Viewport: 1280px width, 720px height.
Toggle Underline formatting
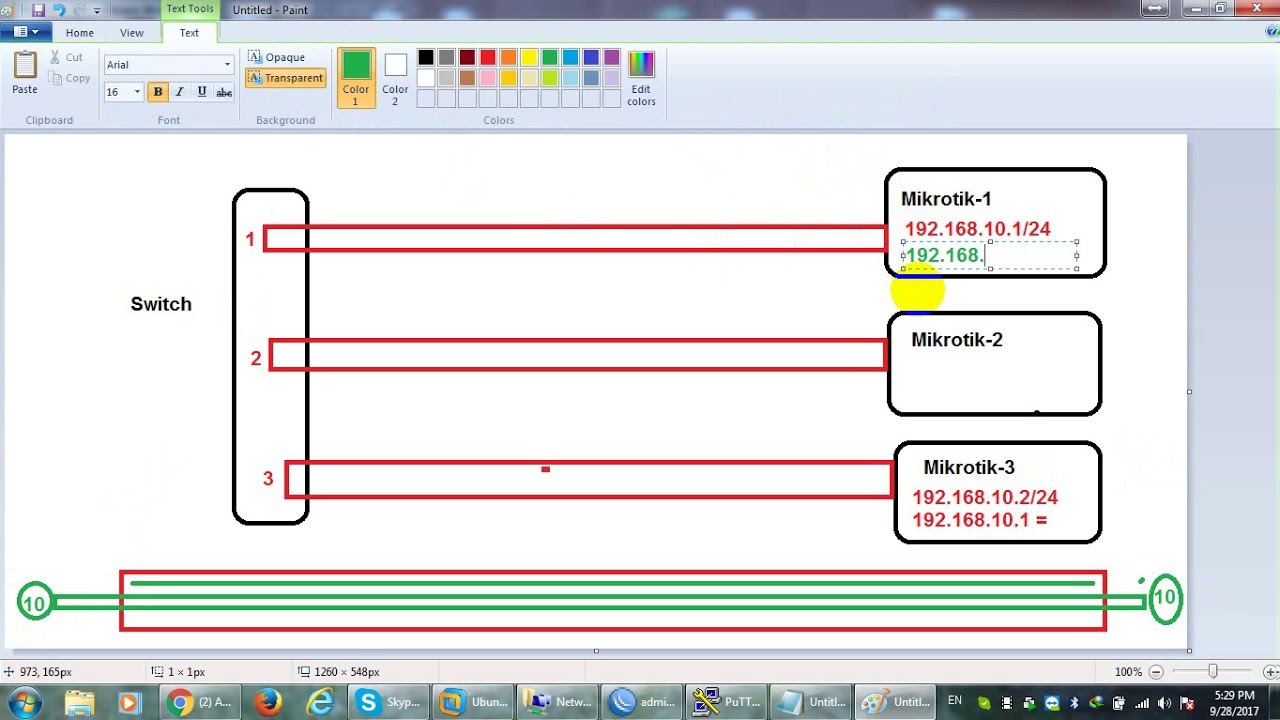[x=202, y=92]
